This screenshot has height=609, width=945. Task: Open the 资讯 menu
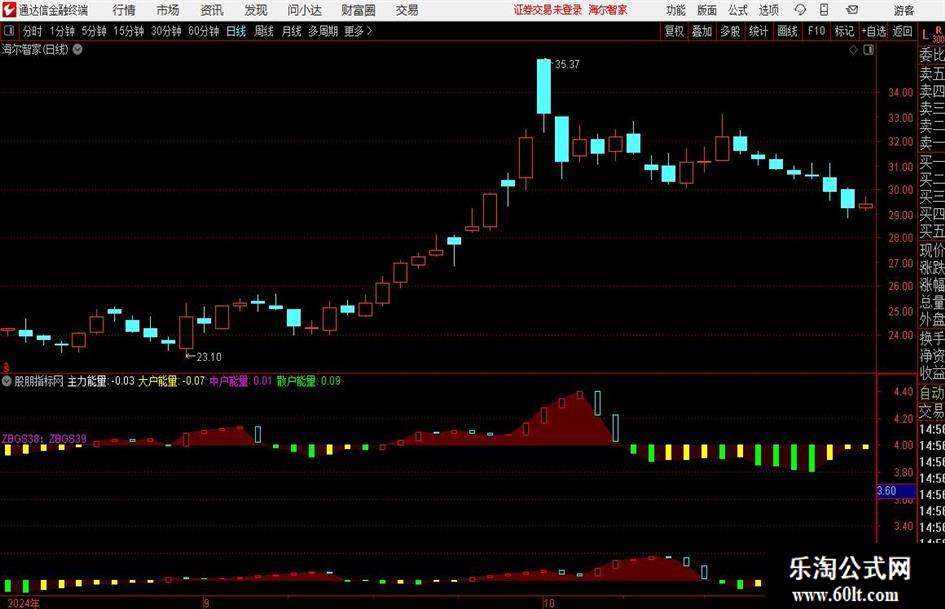pyautogui.click(x=212, y=10)
